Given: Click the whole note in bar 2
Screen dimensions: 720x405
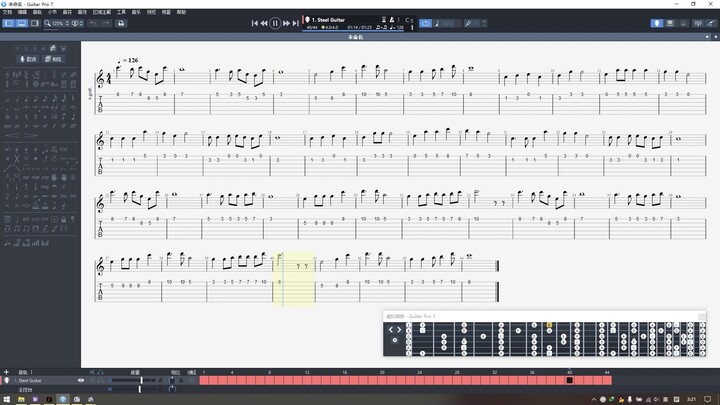Looking at the screenshot, I should [x=182, y=70].
